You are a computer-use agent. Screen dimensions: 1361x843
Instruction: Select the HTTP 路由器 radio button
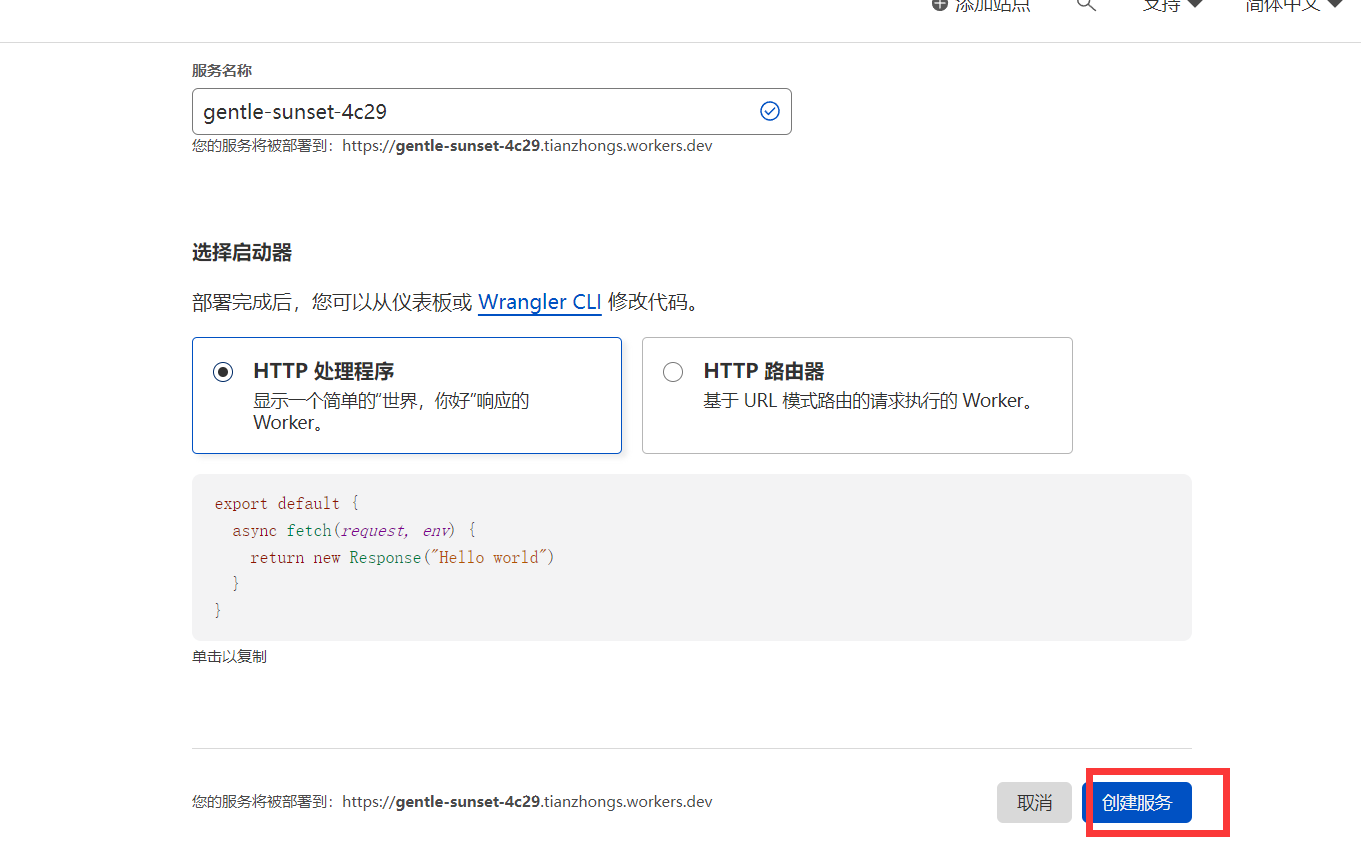[673, 372]
